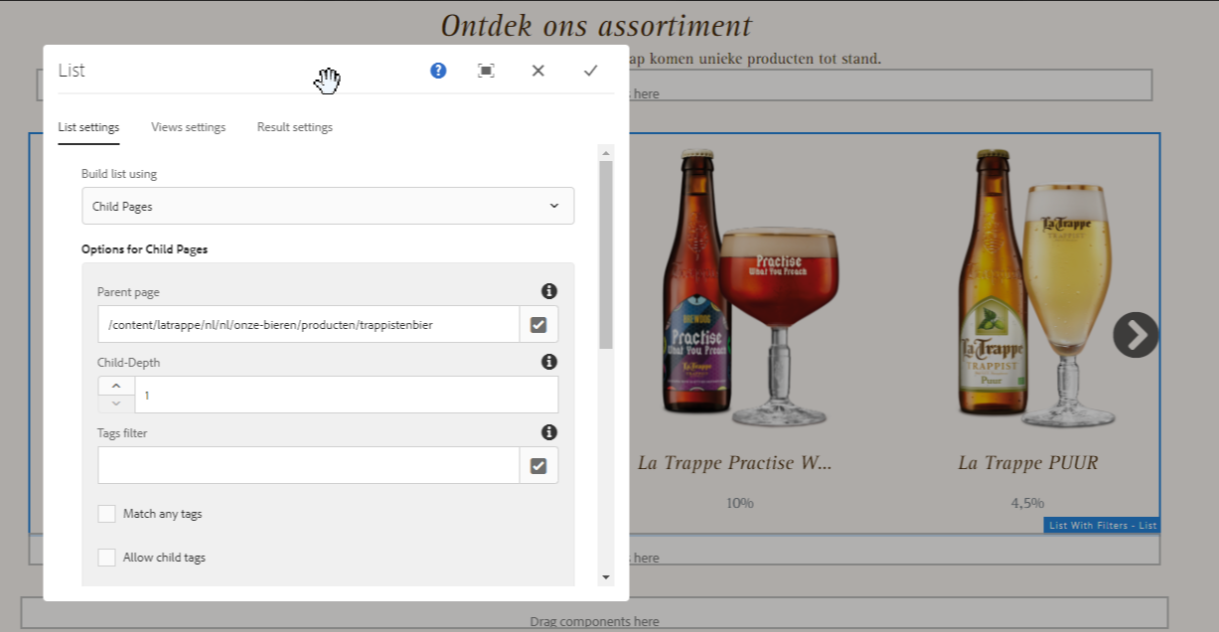Decrease Child-Depth with the down stepper
The image size is (1219, 632).
click(x=115, y=403)
